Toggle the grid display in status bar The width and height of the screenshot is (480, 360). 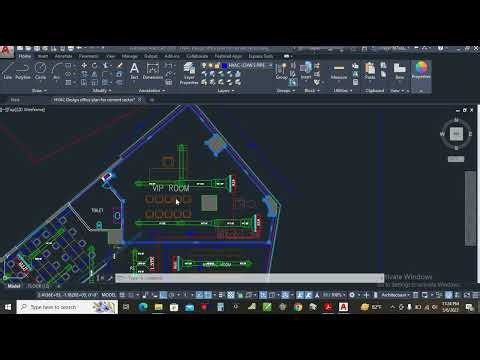tap(122, 295)
